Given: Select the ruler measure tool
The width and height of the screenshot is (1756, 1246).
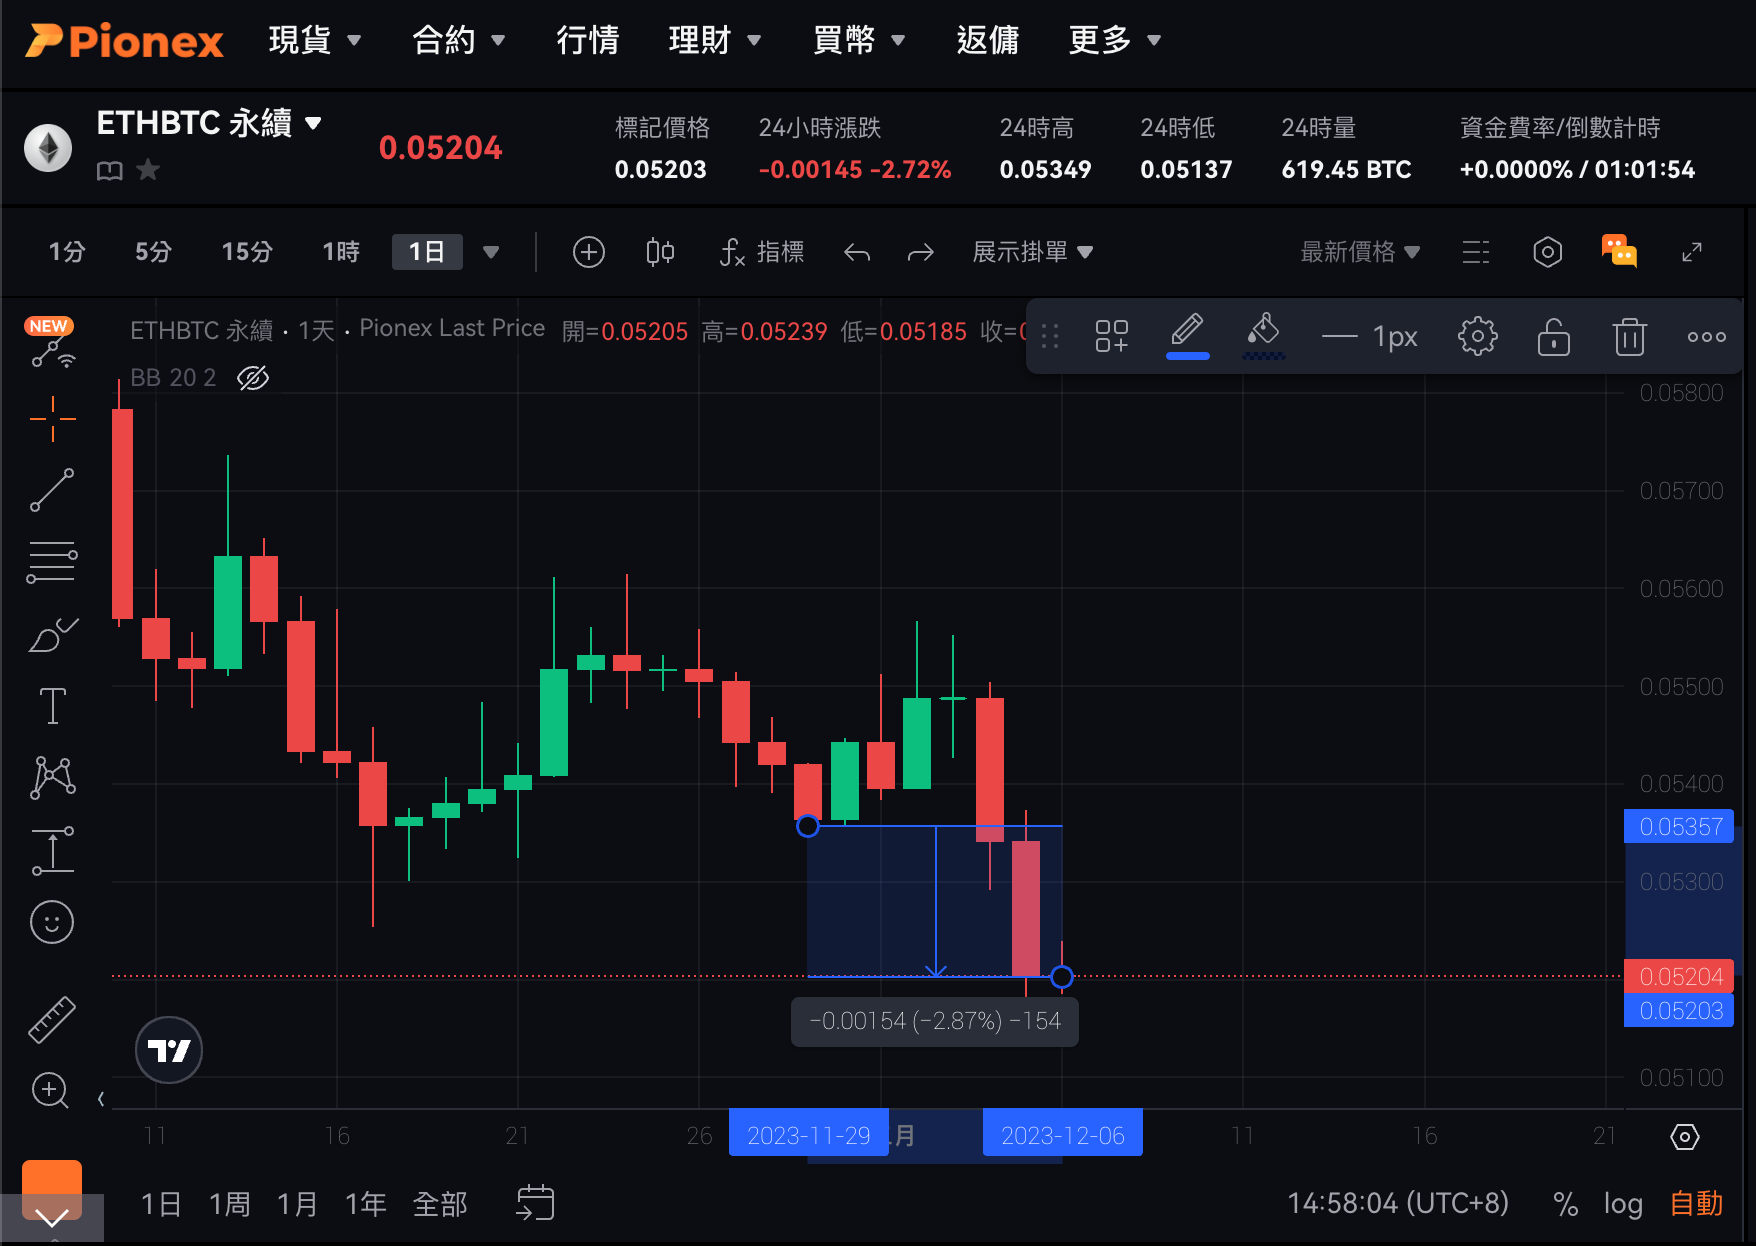Looking at the screenshot, I should click(52, 1020).
